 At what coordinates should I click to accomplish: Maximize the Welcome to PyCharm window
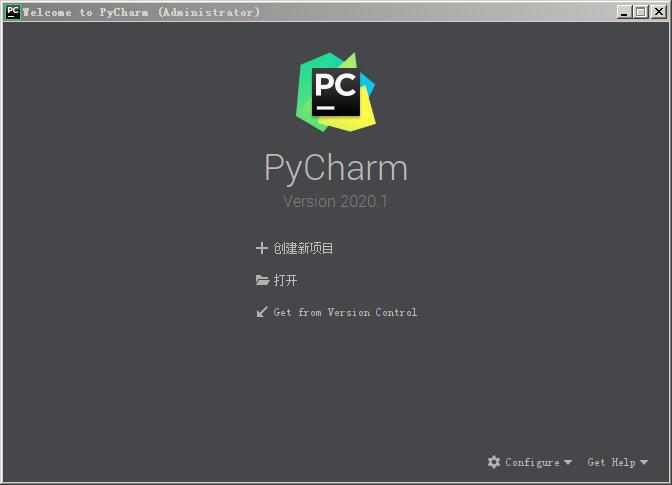(641, 12)
